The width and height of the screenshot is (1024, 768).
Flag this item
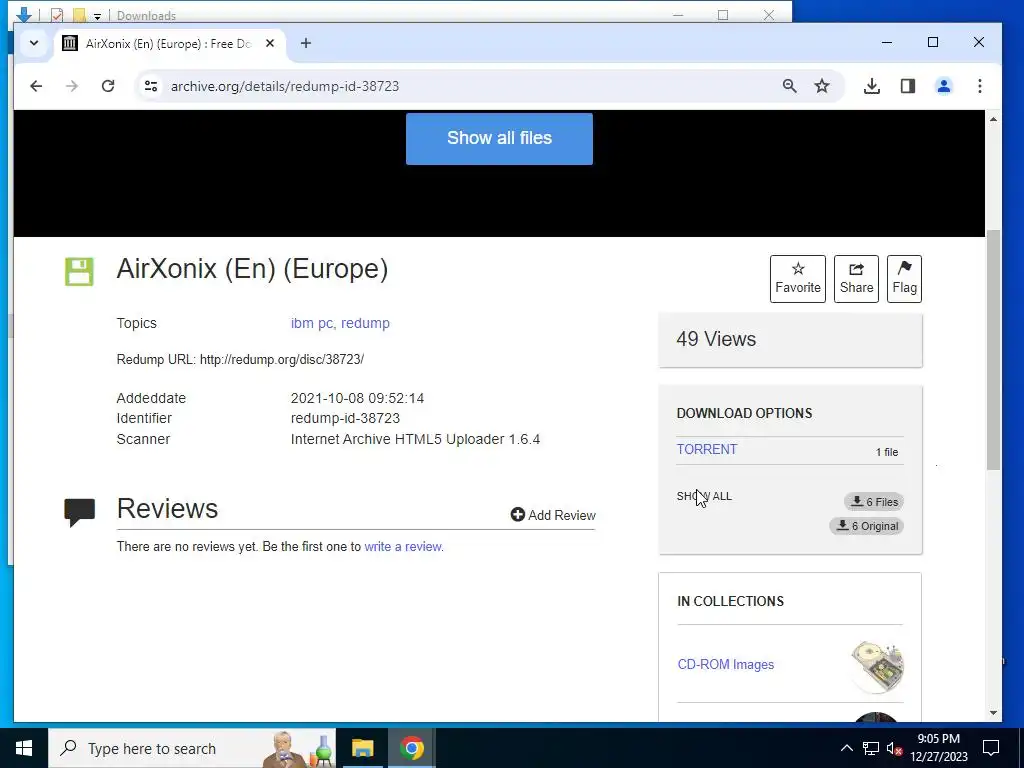(904, 279)
